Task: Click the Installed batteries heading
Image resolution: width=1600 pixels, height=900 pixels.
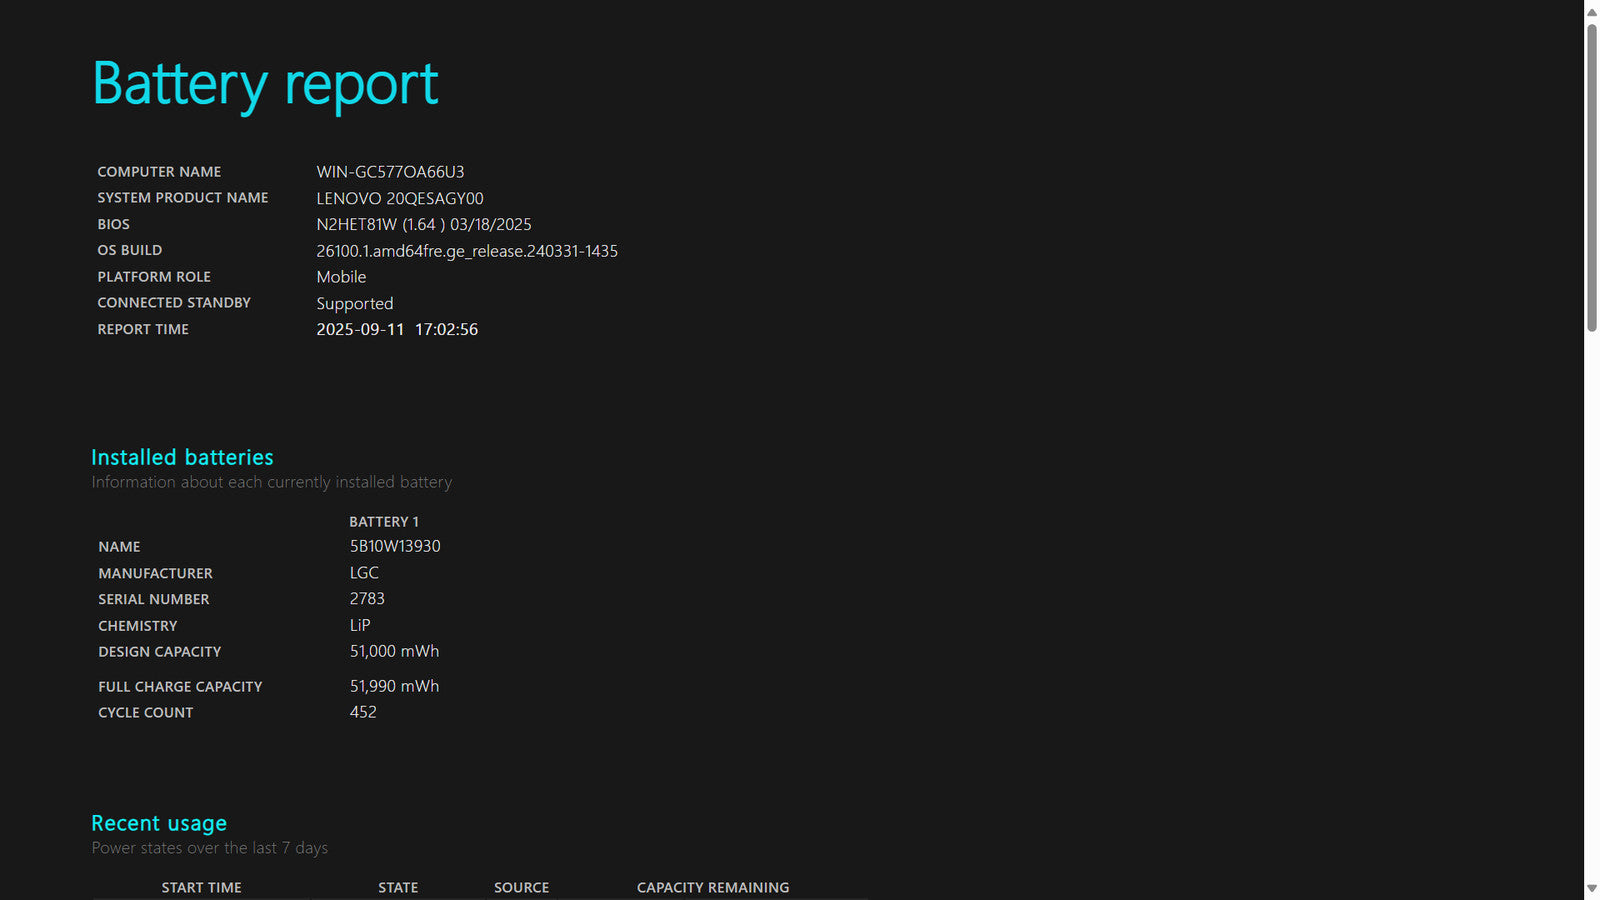Action: [182, 457]
